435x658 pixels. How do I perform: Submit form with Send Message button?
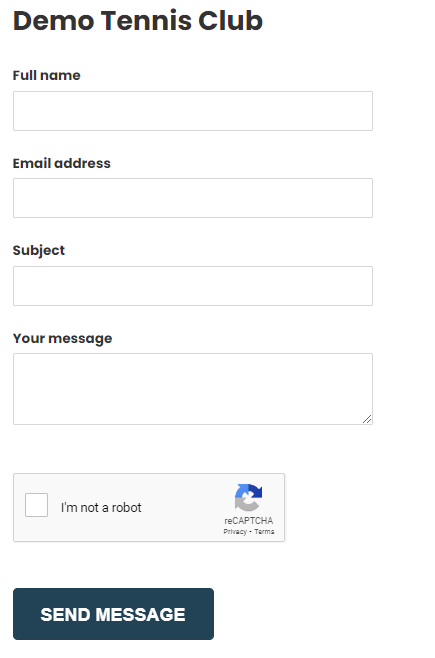pos(113,614)
